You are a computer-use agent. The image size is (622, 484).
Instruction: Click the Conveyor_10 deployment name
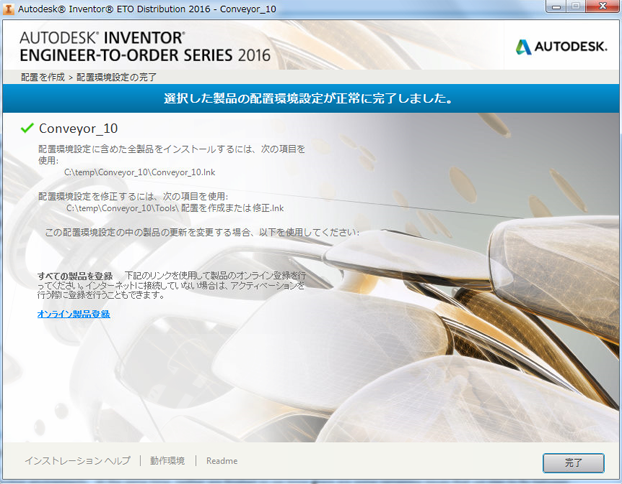tap(78, 128)
